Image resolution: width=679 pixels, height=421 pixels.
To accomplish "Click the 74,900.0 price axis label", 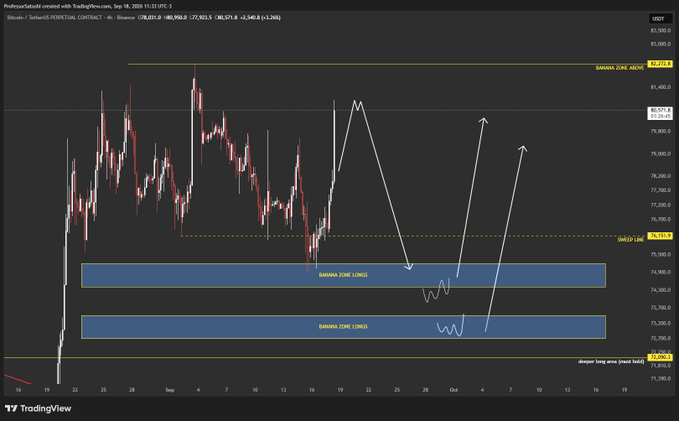I will point(660,272).
